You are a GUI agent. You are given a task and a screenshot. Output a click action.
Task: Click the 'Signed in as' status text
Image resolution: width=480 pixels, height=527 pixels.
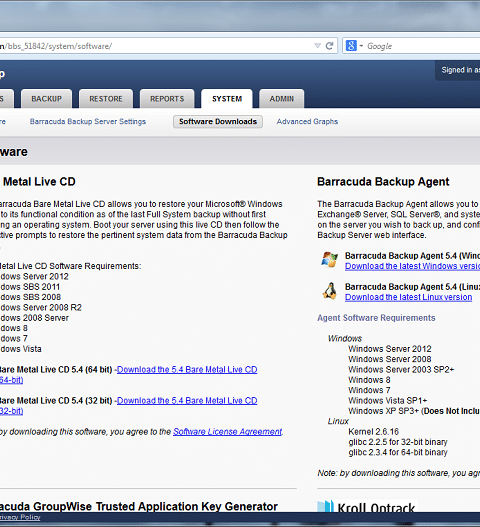point(461,70)
